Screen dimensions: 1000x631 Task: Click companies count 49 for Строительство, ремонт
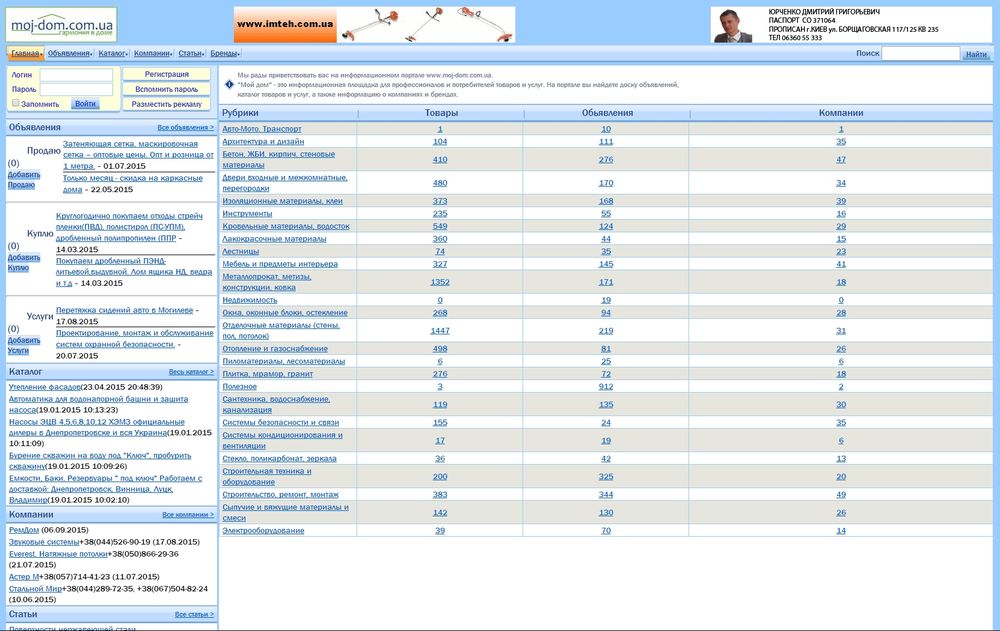841,494
